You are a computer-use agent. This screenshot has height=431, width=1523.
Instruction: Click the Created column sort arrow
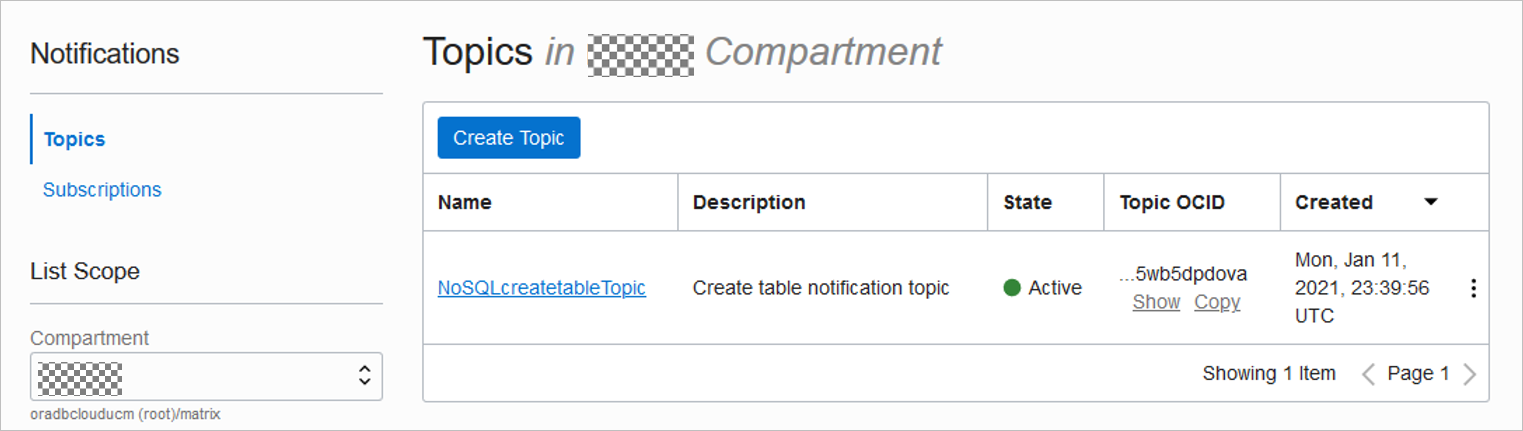pos(1431,202)
